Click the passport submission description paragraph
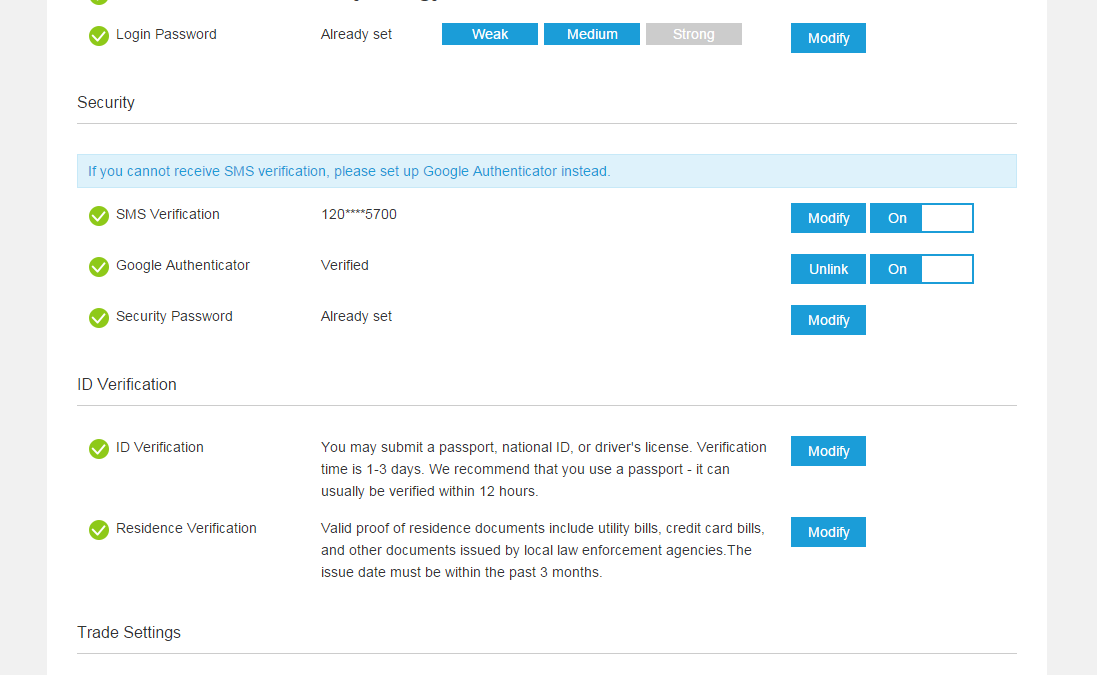 point(544,469)
